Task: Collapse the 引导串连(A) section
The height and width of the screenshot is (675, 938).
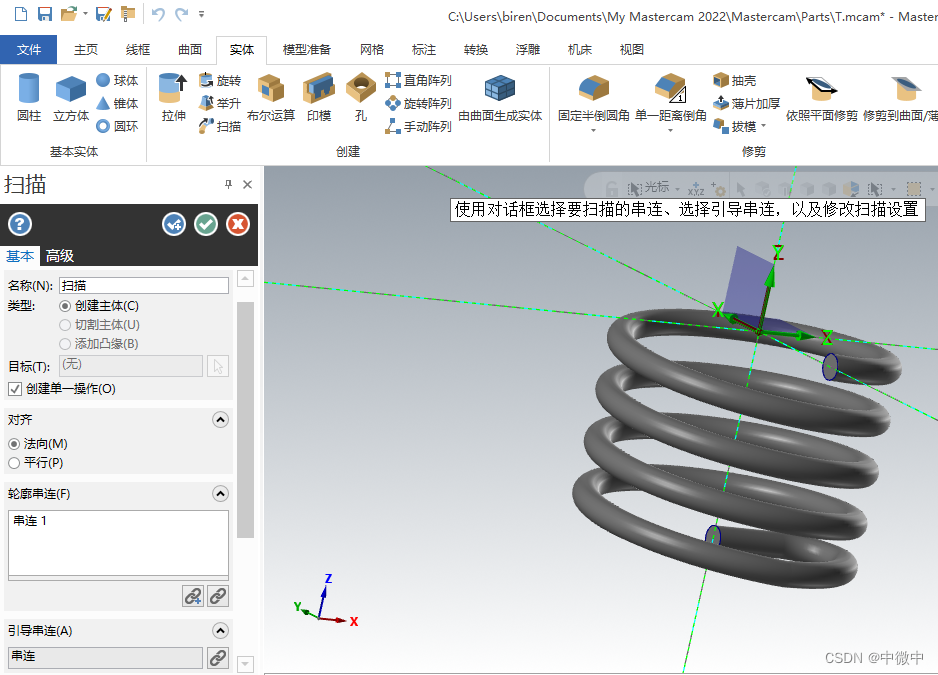Action: click(220, 631)
